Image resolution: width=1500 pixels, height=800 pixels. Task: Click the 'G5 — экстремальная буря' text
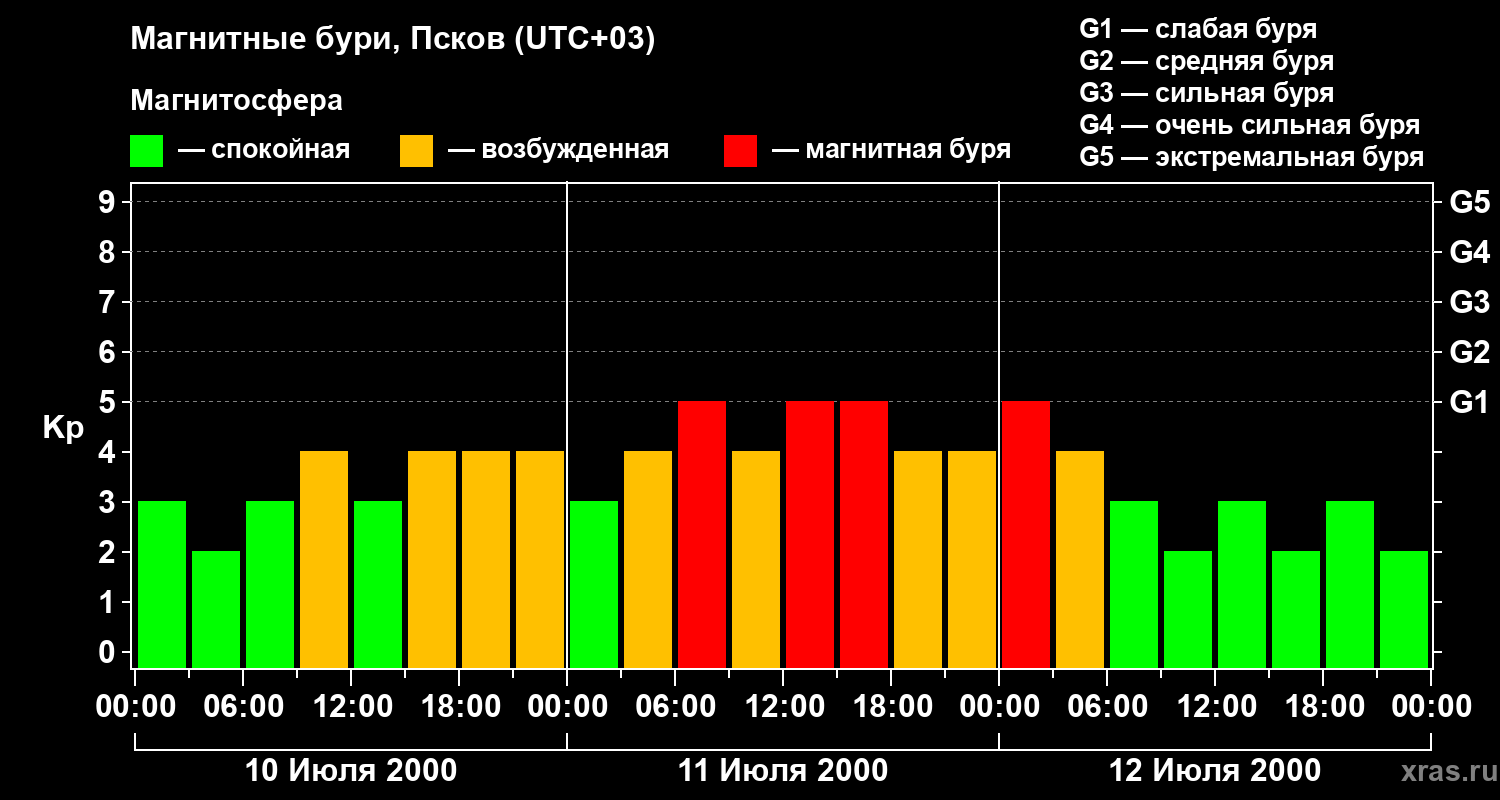click(x=1252, y=157)
